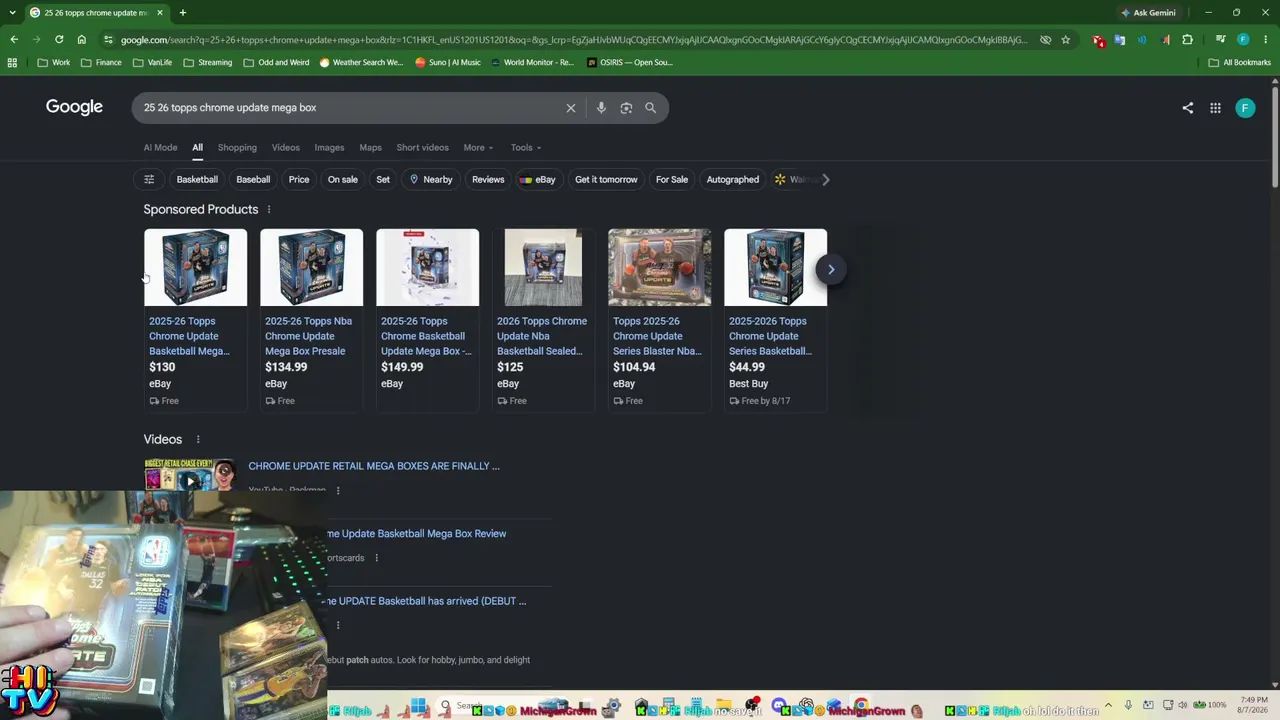Open Sponsored Products info menu
Screen dimensions: 1280x720
(x=268, y=210)
